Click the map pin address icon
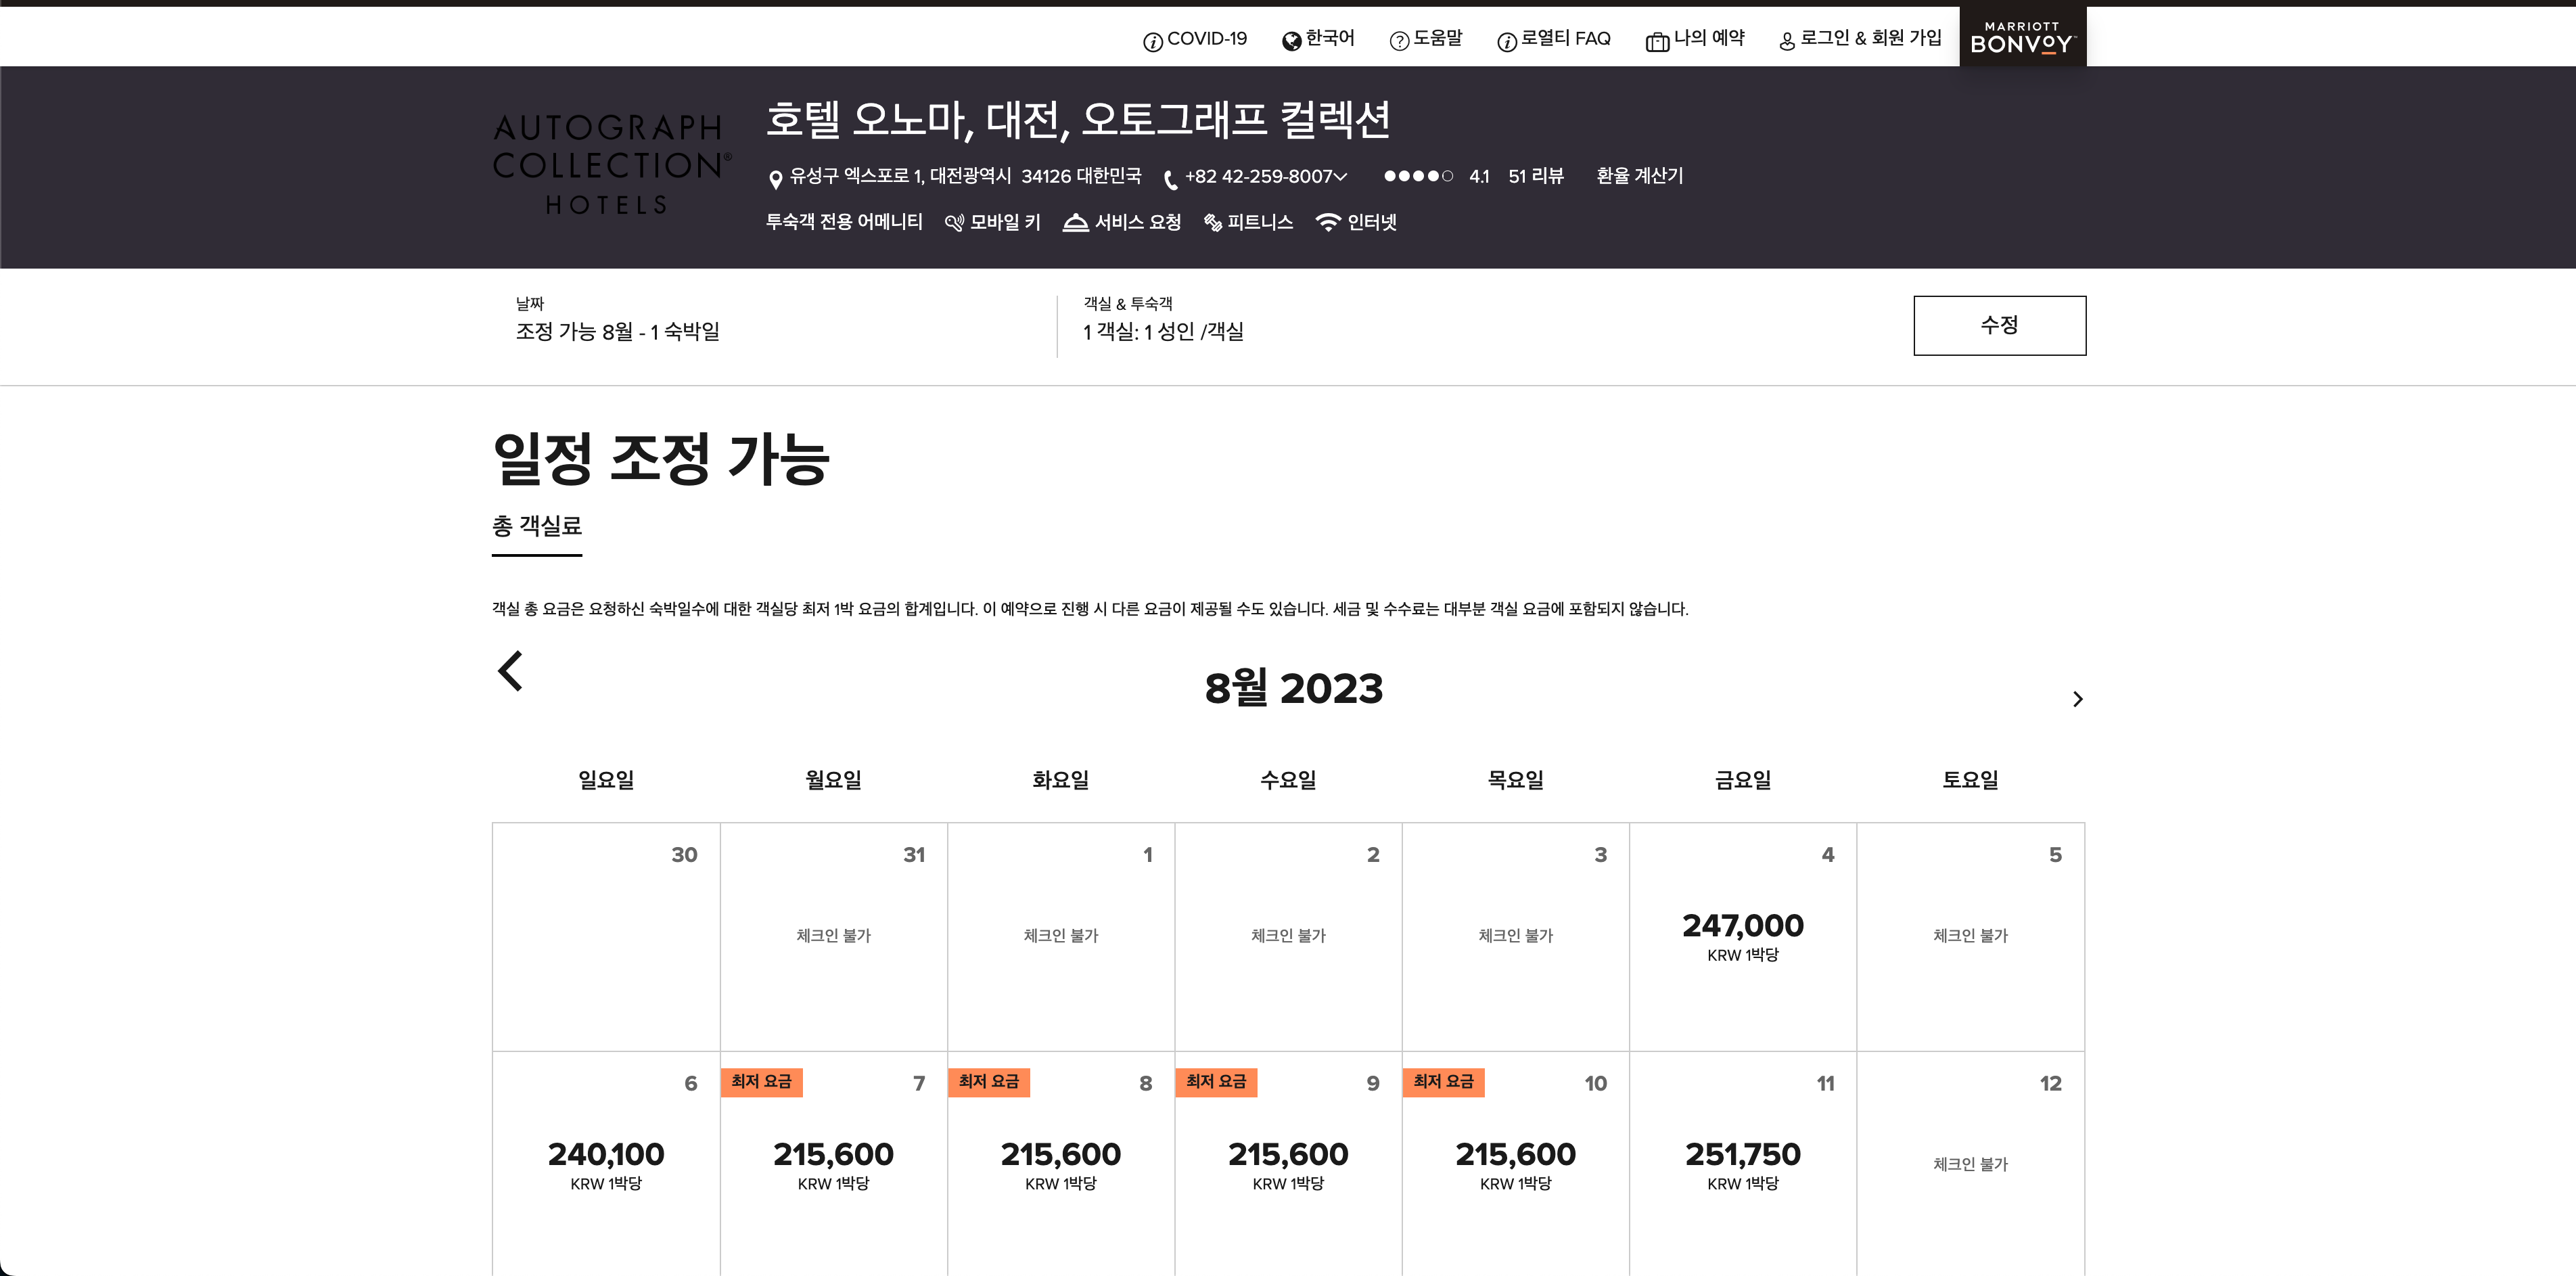This screenshot has width=2576, height=1276. [775, 179]
